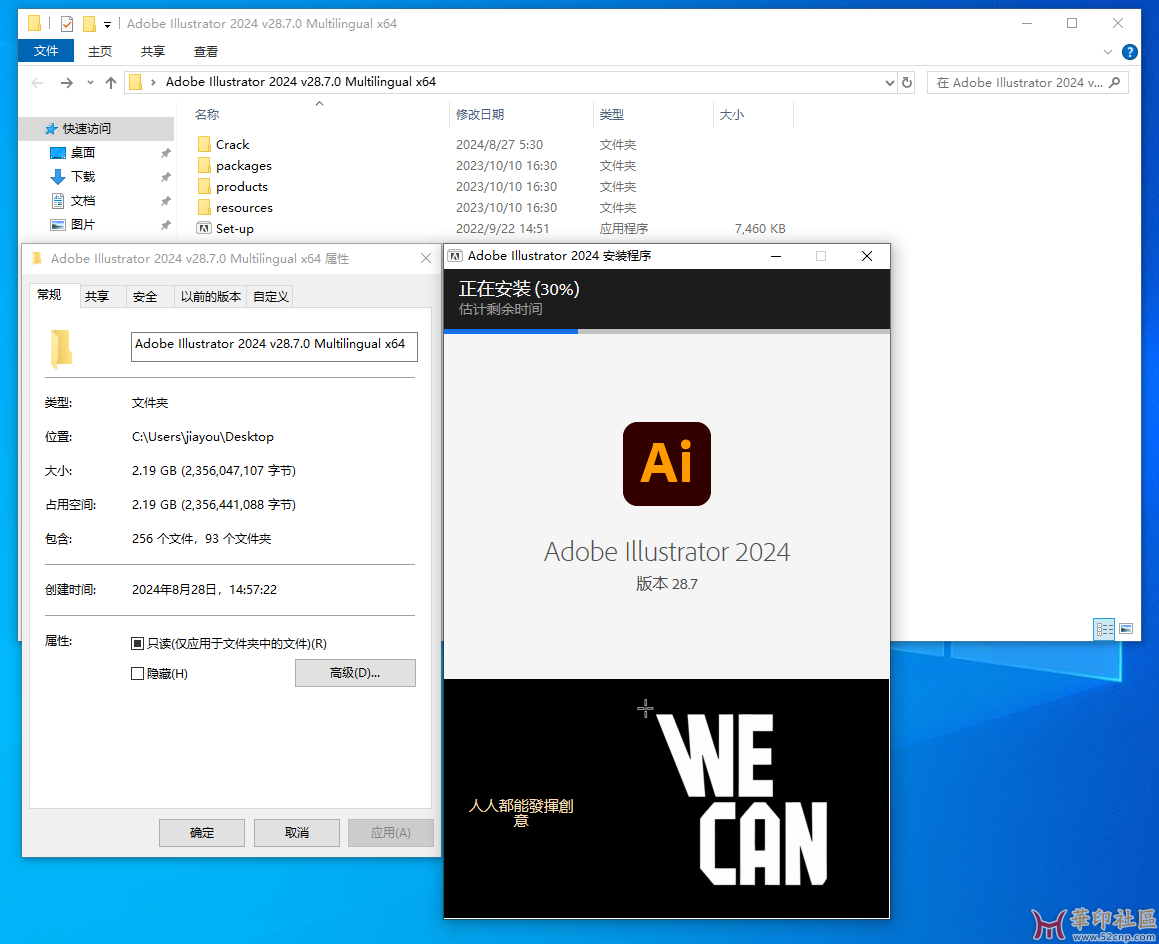This screenshot has height=944, width=1159.
Task: Switch to the 自定义 tab
Action: (271, 296)
